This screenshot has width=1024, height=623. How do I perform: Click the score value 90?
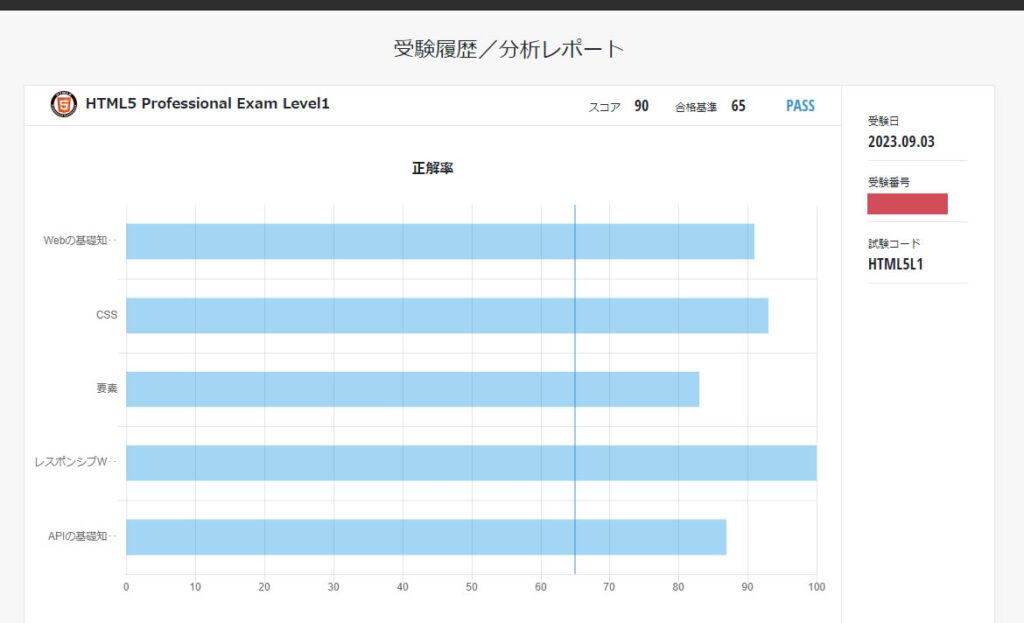tap(641, 106)
